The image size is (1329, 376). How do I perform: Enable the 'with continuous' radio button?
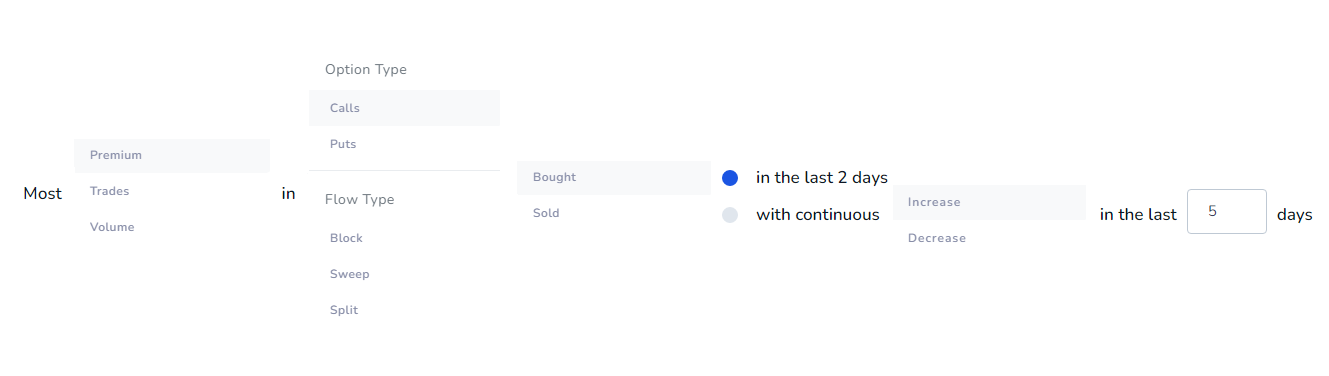(x=730, y=215)
